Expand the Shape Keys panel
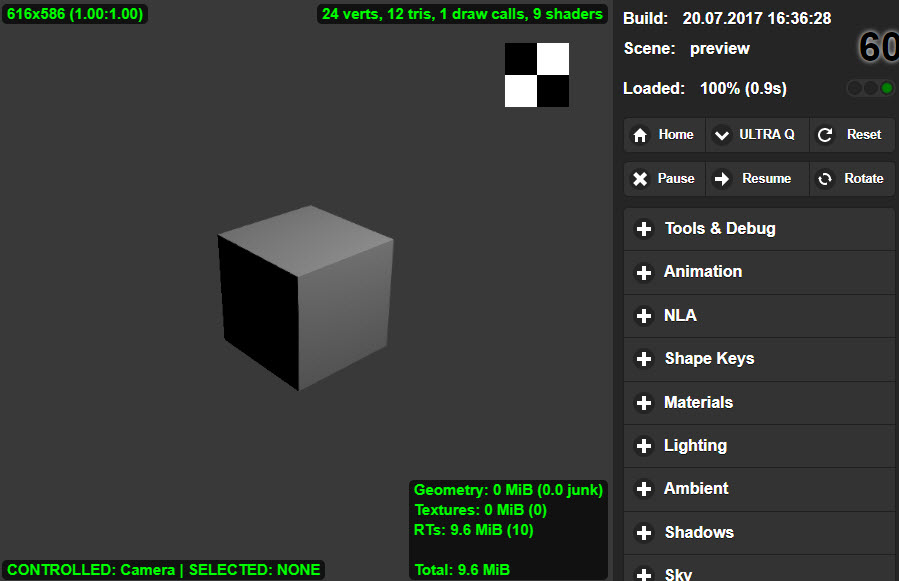 click(709, 359)
